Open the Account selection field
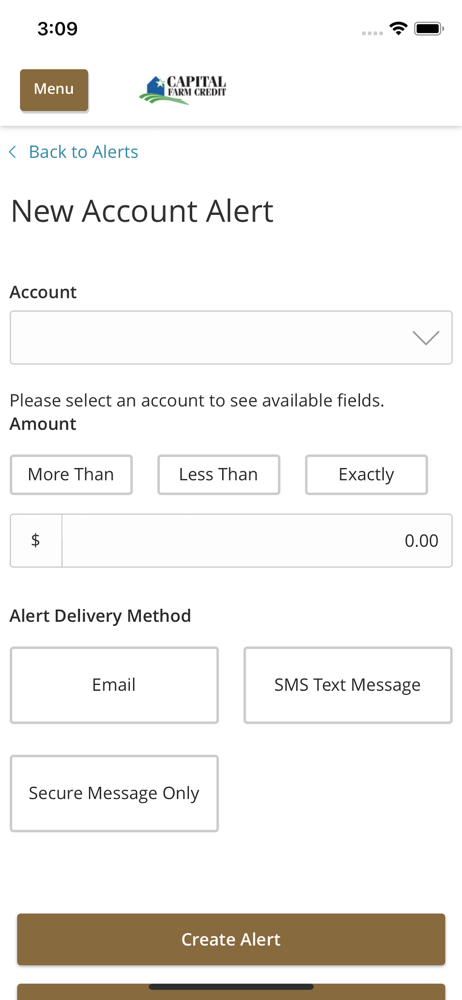The image size is (462, 1000). [x=231, y=337]
